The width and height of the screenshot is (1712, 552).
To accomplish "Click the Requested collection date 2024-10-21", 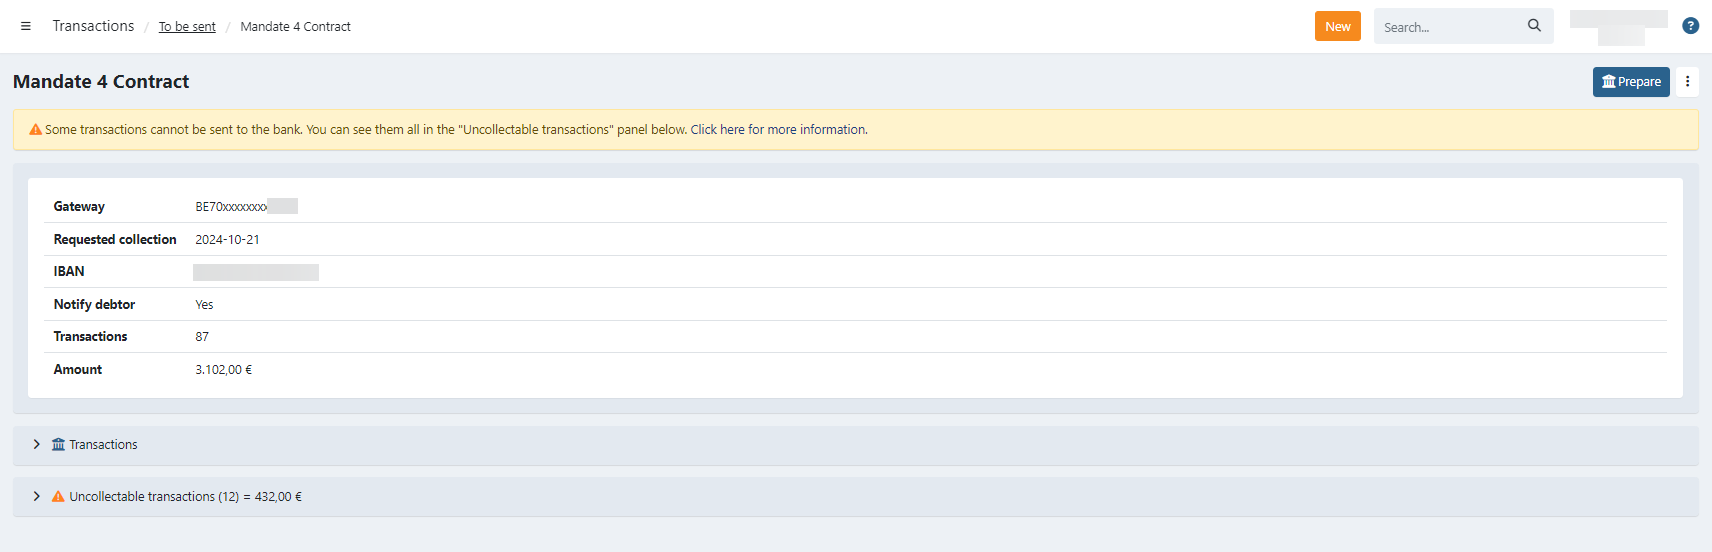I will click(227, 240).
